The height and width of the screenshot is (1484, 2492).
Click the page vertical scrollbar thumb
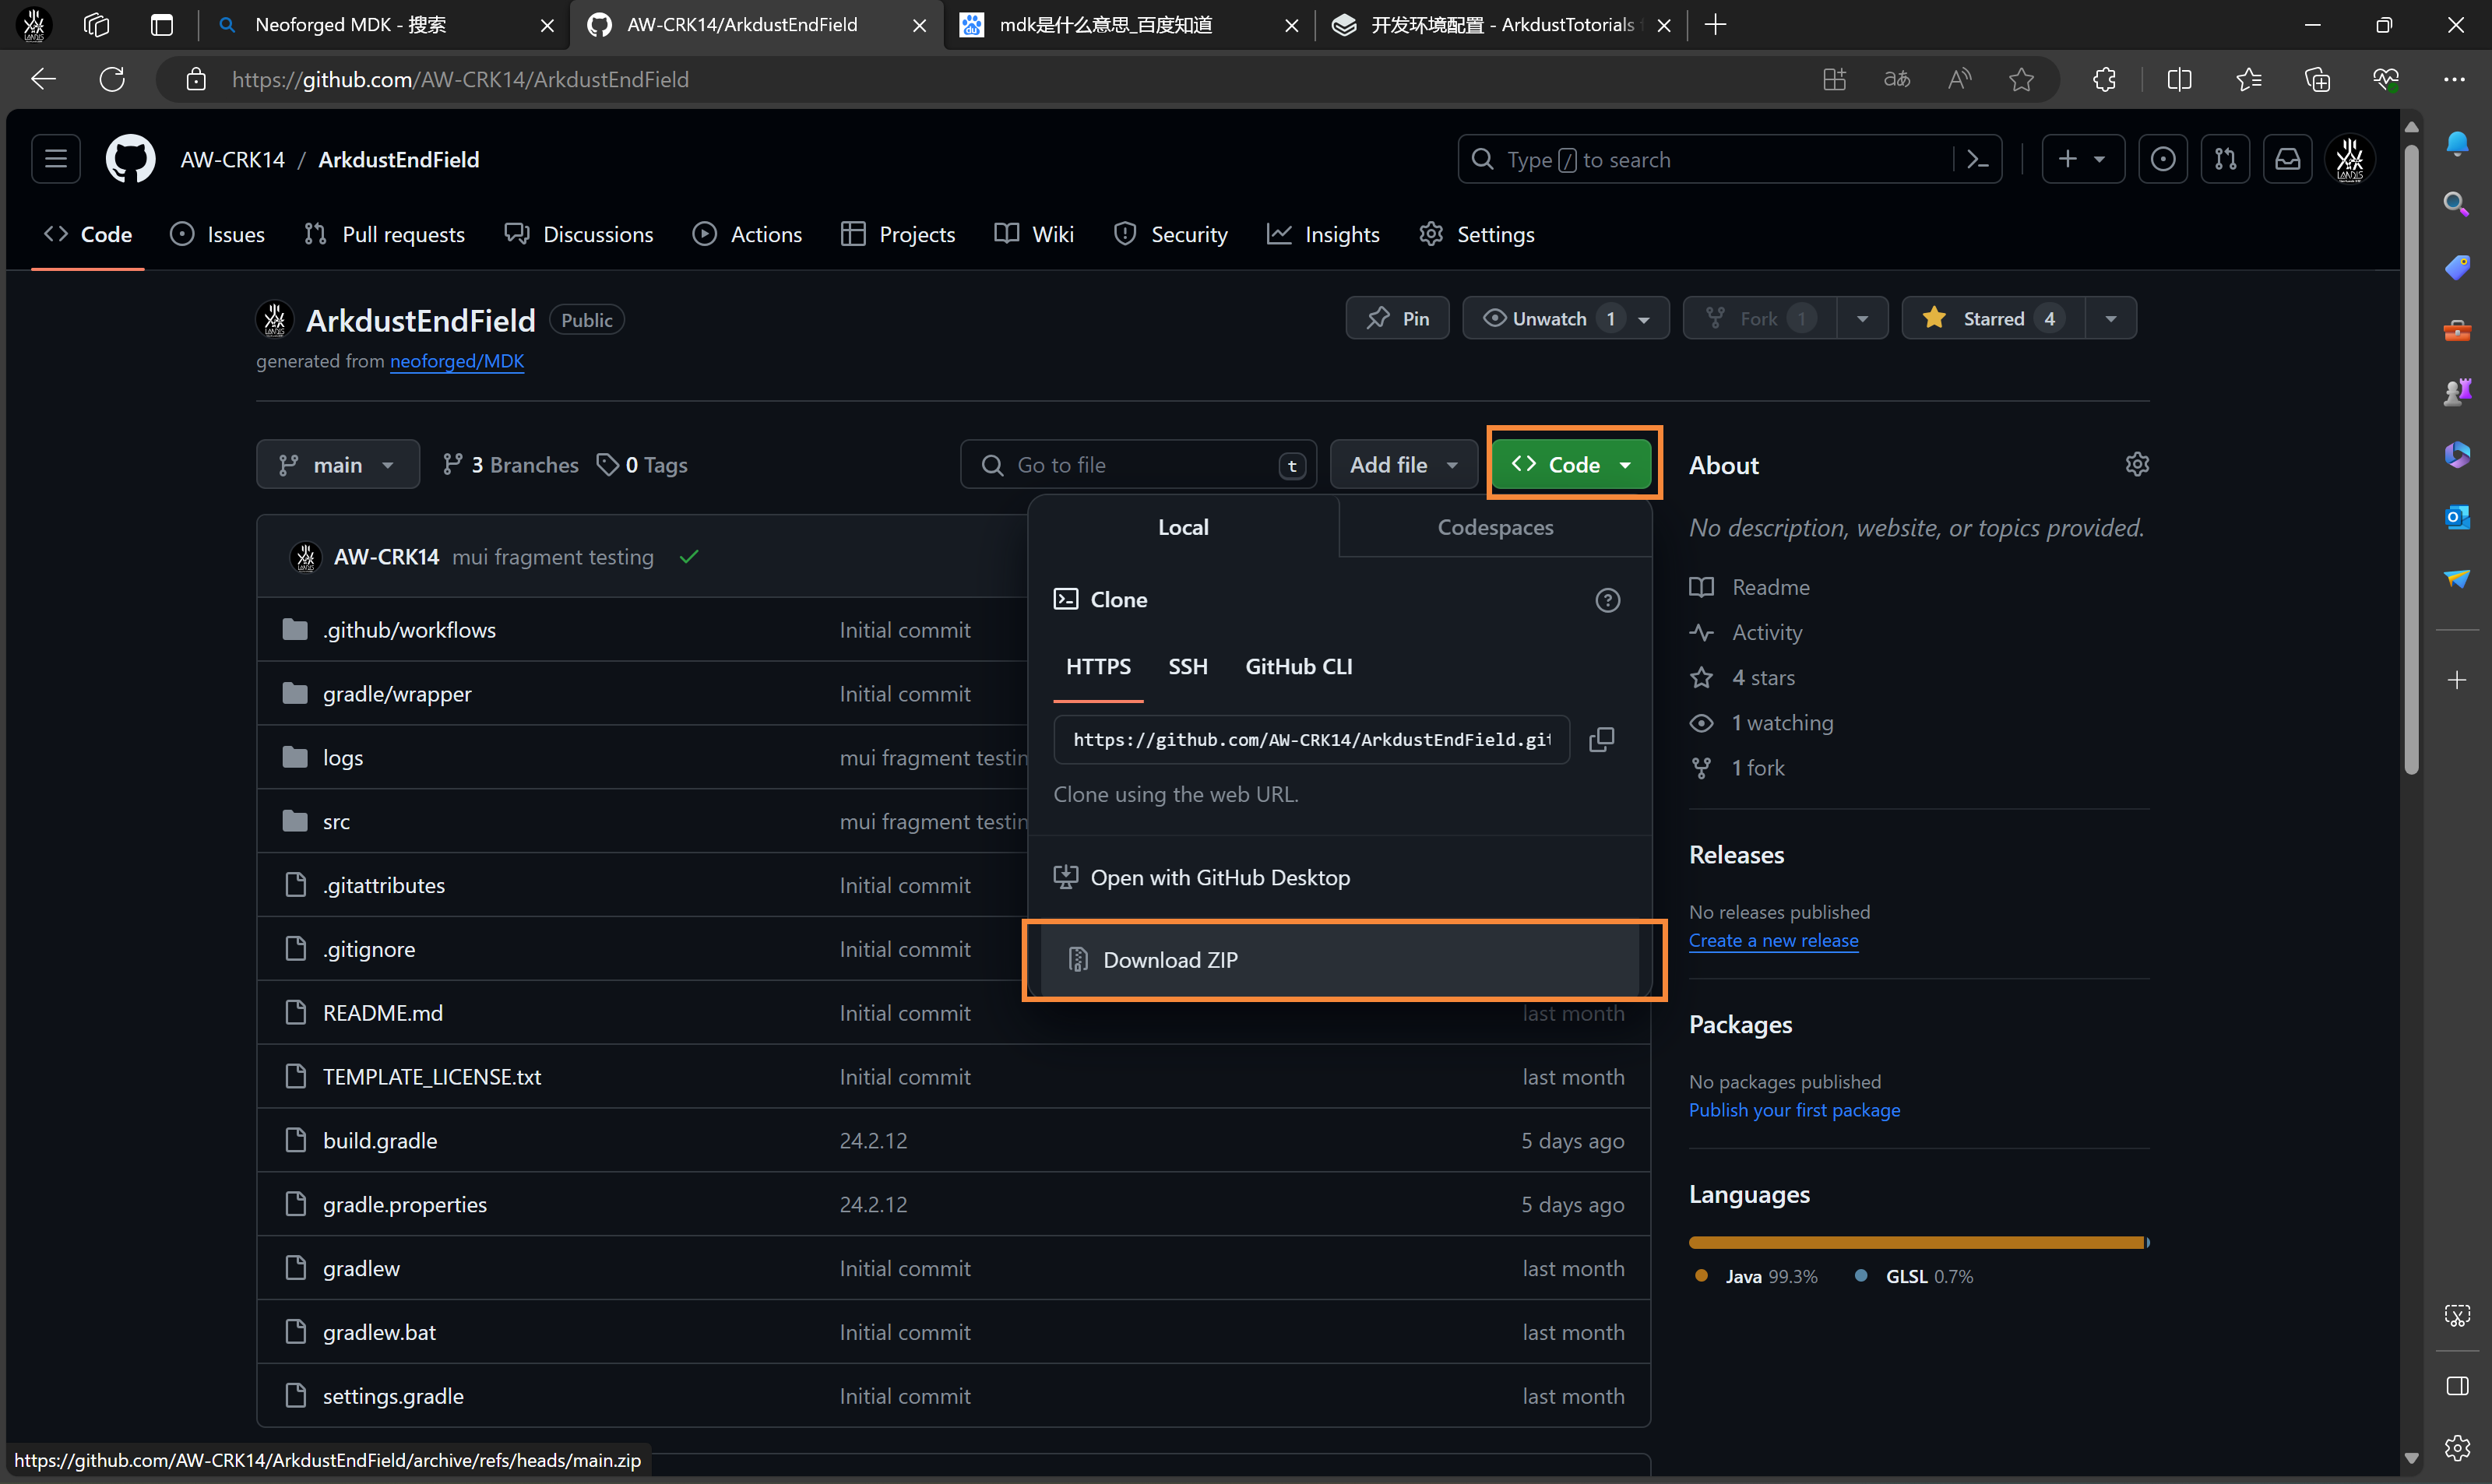pyautogui.click(x=2411, y=459)
